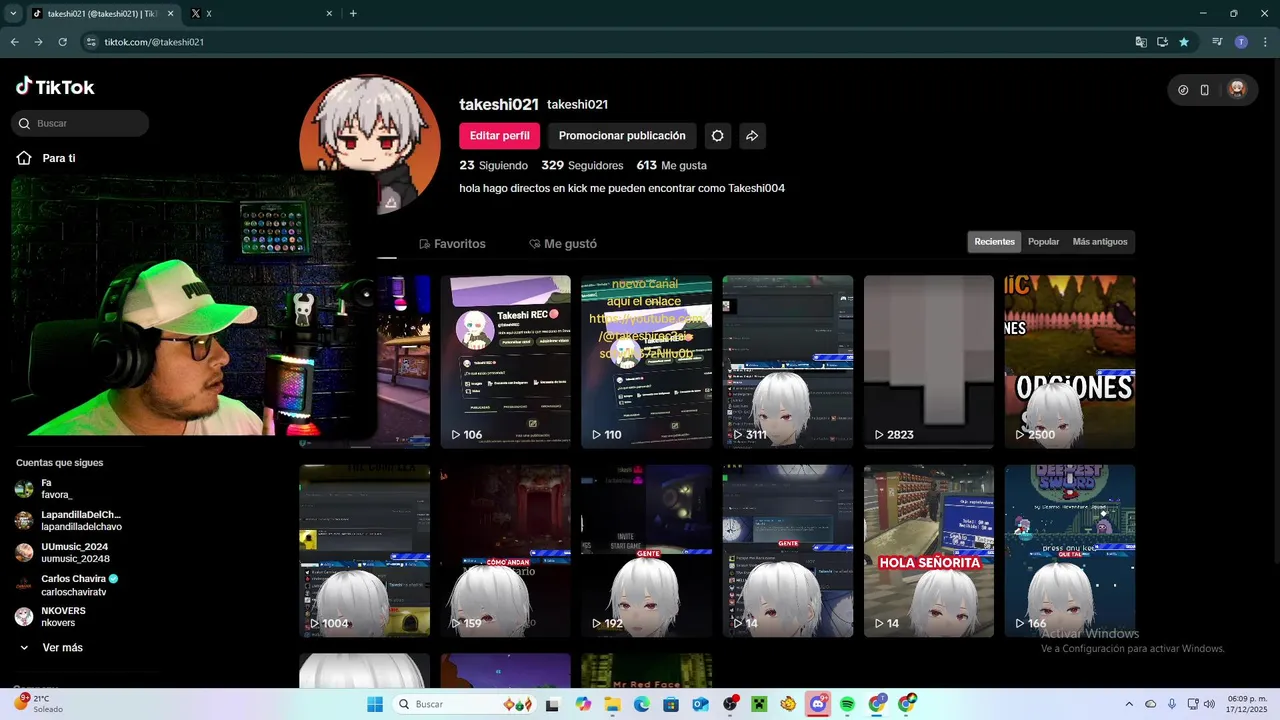1280x720 pixels.
Task: Switch to the Favoritos tab
Action: click(452, 244)
